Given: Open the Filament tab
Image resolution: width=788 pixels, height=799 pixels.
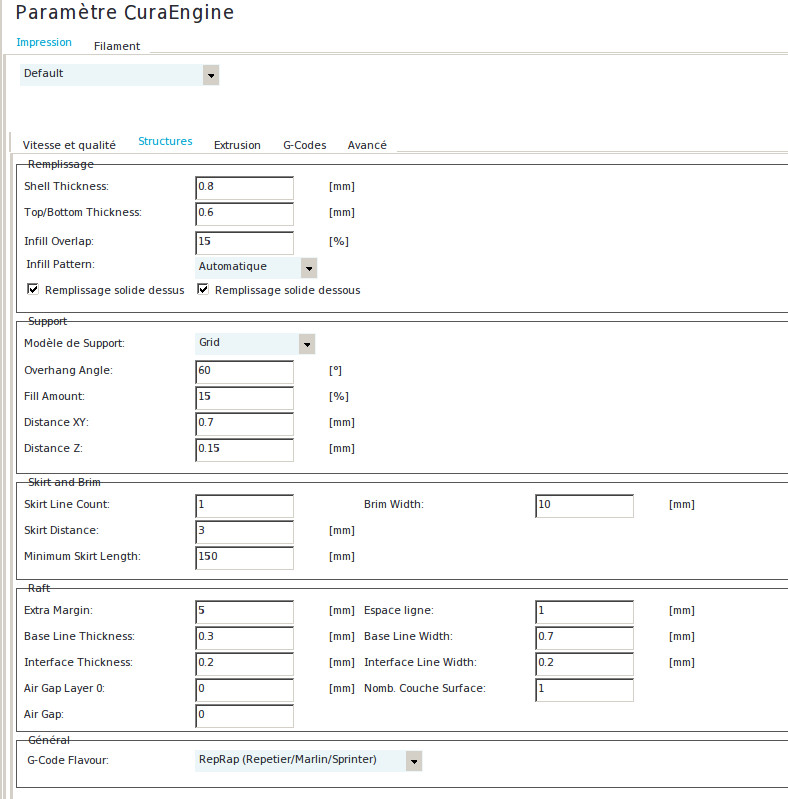Looking at the screenshot, I should [x=117, y=46].
